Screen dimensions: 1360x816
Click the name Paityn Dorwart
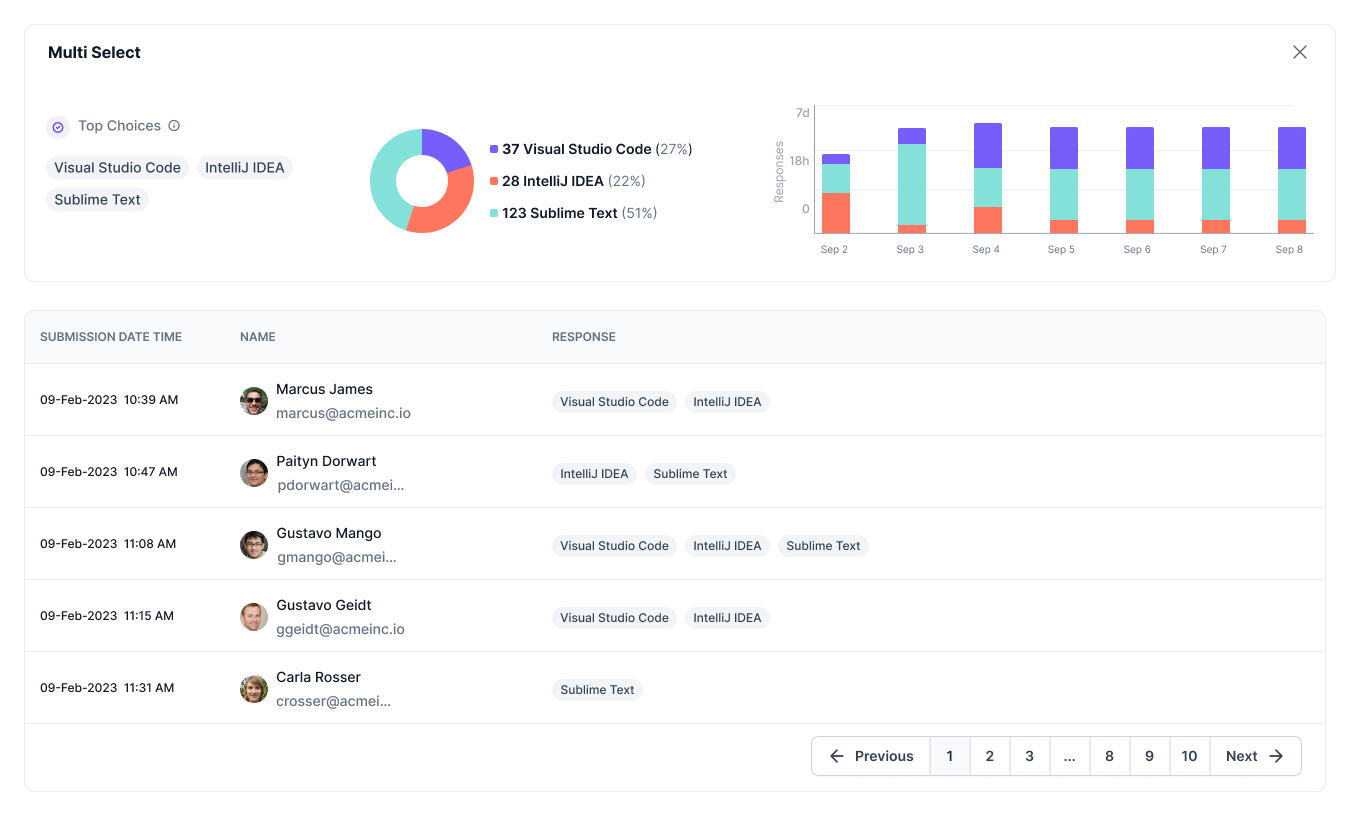[326, 461]
